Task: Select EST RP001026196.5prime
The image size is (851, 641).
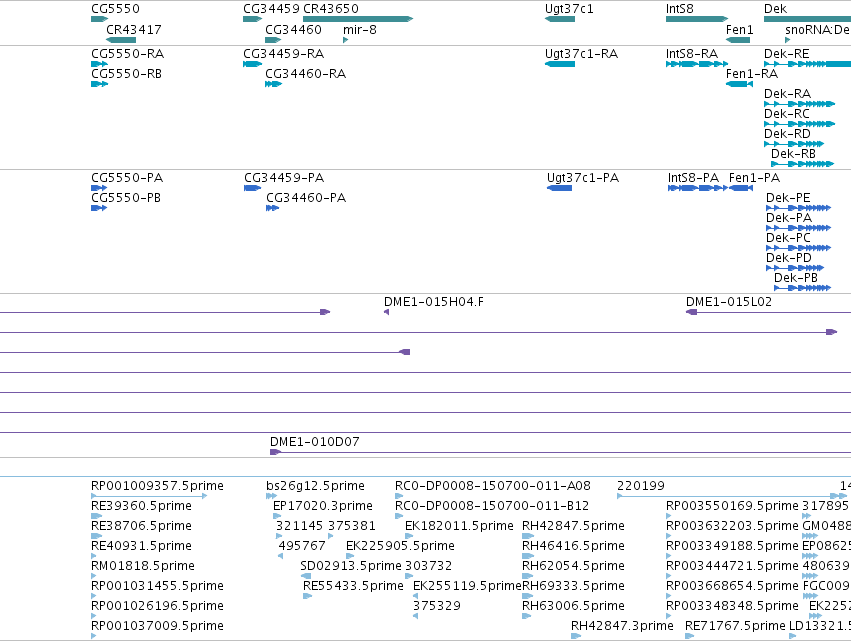Action: tap(157, 606)
